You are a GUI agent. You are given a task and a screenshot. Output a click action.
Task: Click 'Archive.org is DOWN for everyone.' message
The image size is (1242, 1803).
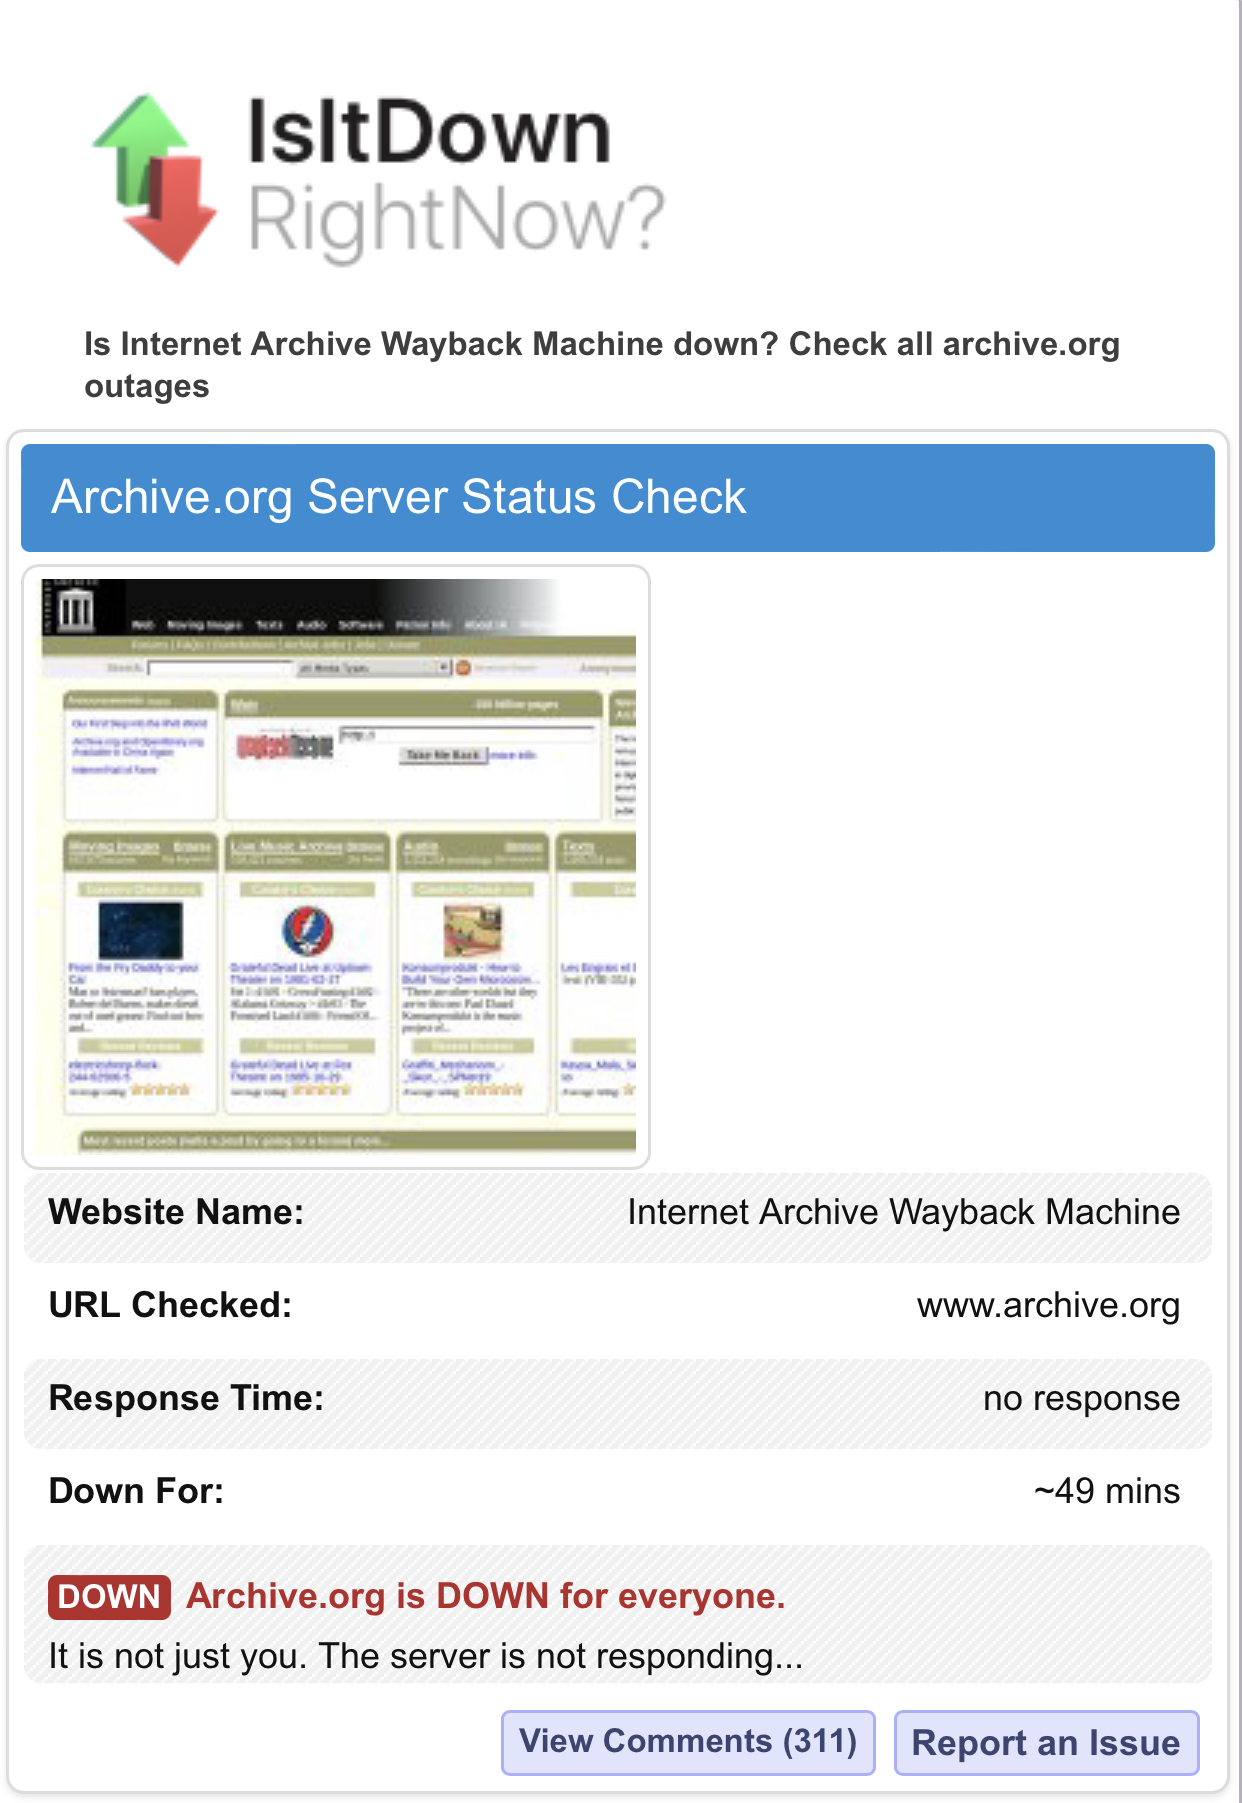[x=486, y=1596]
